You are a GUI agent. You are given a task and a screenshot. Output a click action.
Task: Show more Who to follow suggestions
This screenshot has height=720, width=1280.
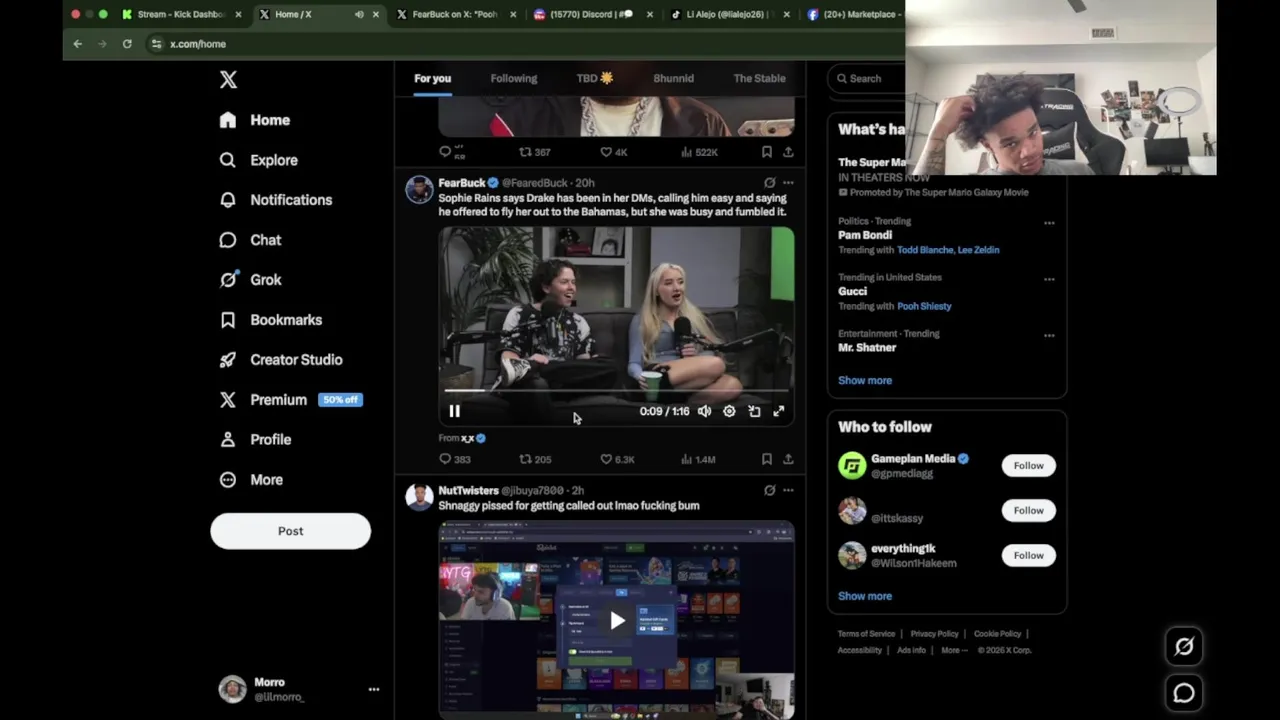(865, 596)
